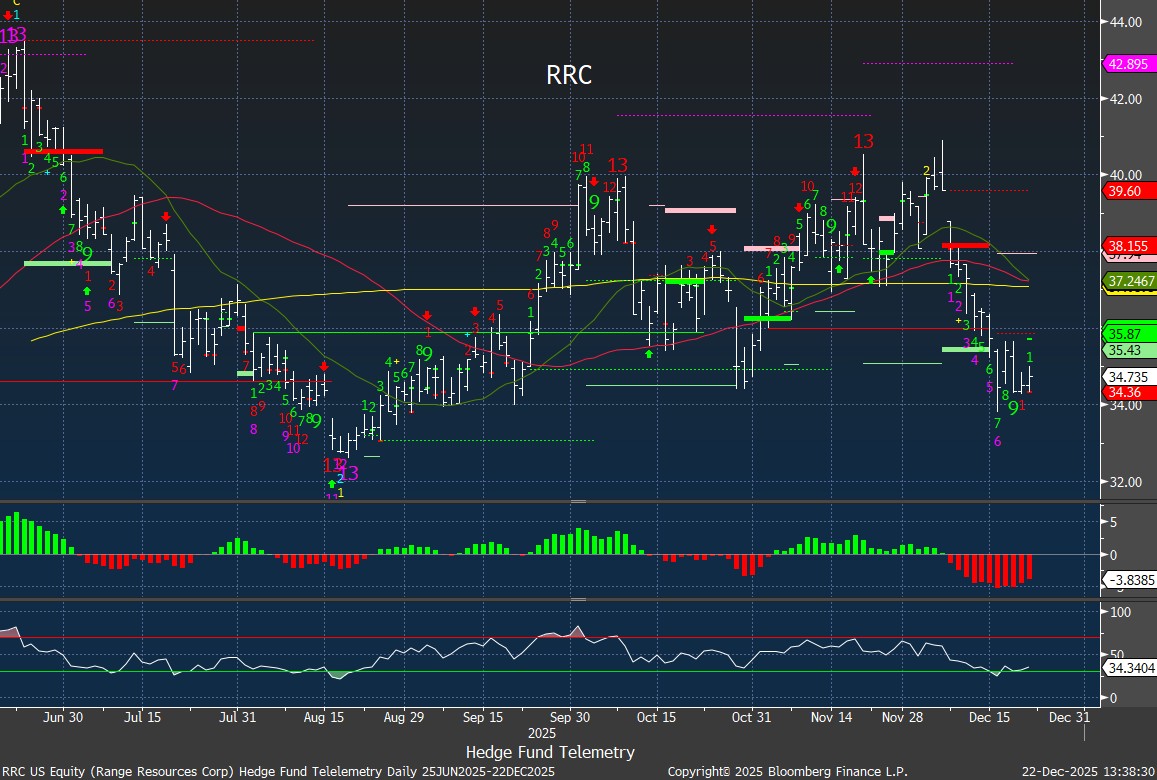The image size is (1157, 780).
Task: Click the RRC ticker title
Action: point(569,75)
